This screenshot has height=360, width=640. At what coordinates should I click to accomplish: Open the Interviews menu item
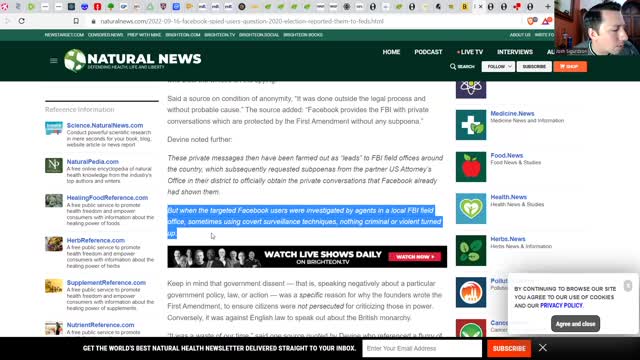tap(515, 52)
